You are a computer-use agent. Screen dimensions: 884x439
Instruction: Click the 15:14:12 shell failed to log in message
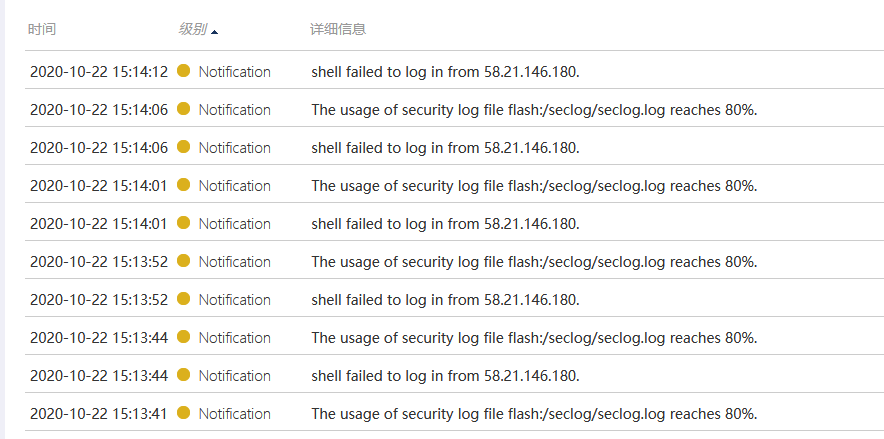click(x=445, y=72)
